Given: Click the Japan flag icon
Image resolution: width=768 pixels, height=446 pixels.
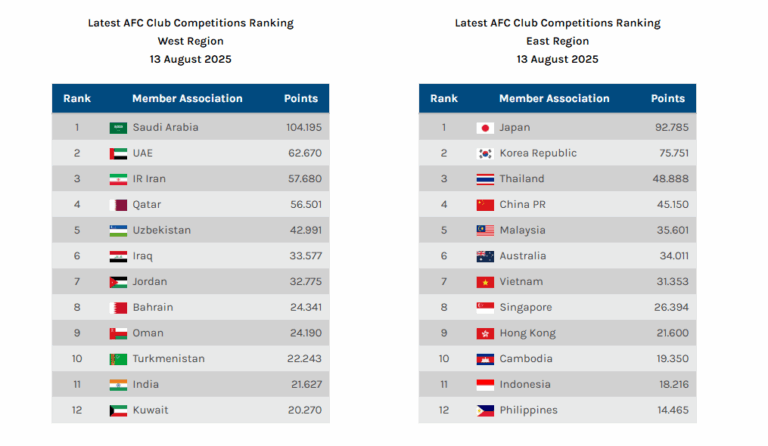Looking at the screenshot, I should click(x=485, y=128).
